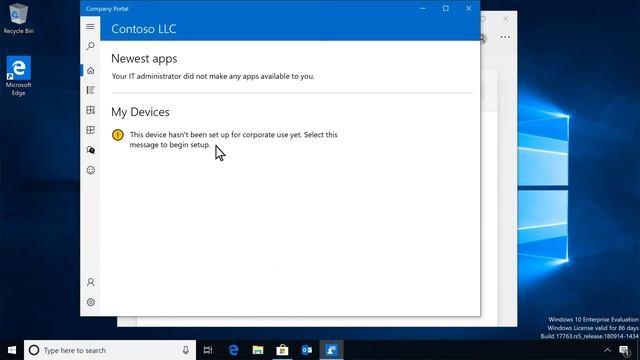Viewport: 640px width, 360px height.
Task: Maximize the Company Portal window
Action: pos(446,8)
